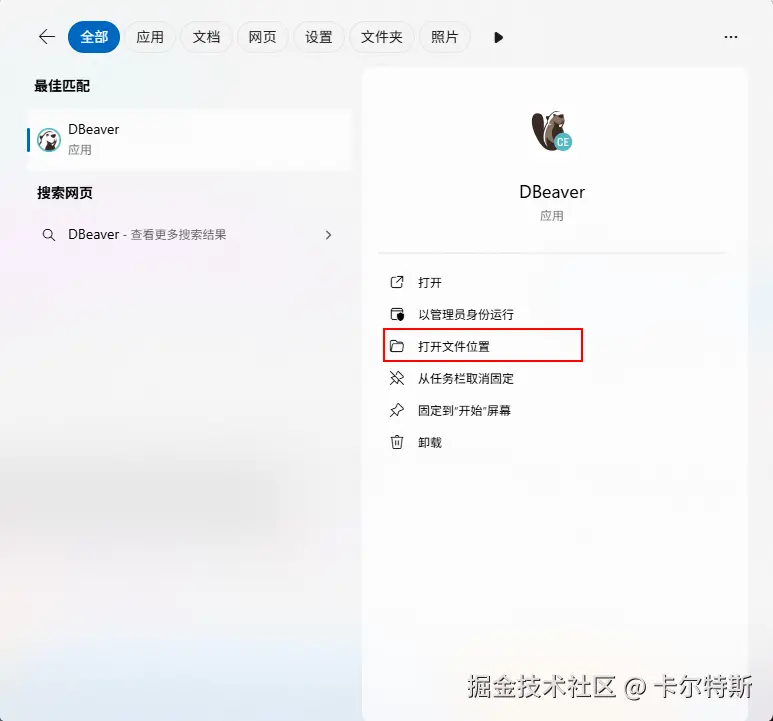The image size is (773, 721).
Task: Switch to the 文件夹 filter tab
Action: pyautogui.click(x=382, y=37)
